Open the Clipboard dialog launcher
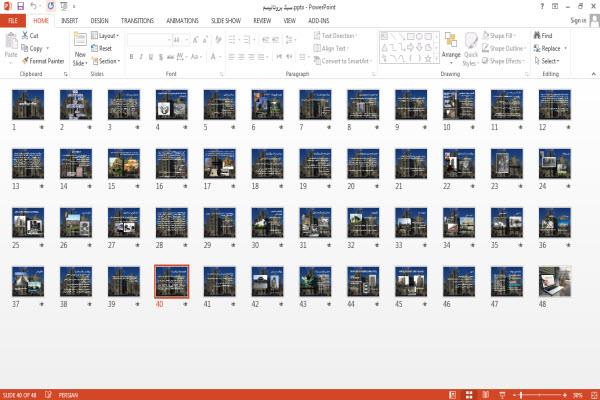 coord(65,74)
